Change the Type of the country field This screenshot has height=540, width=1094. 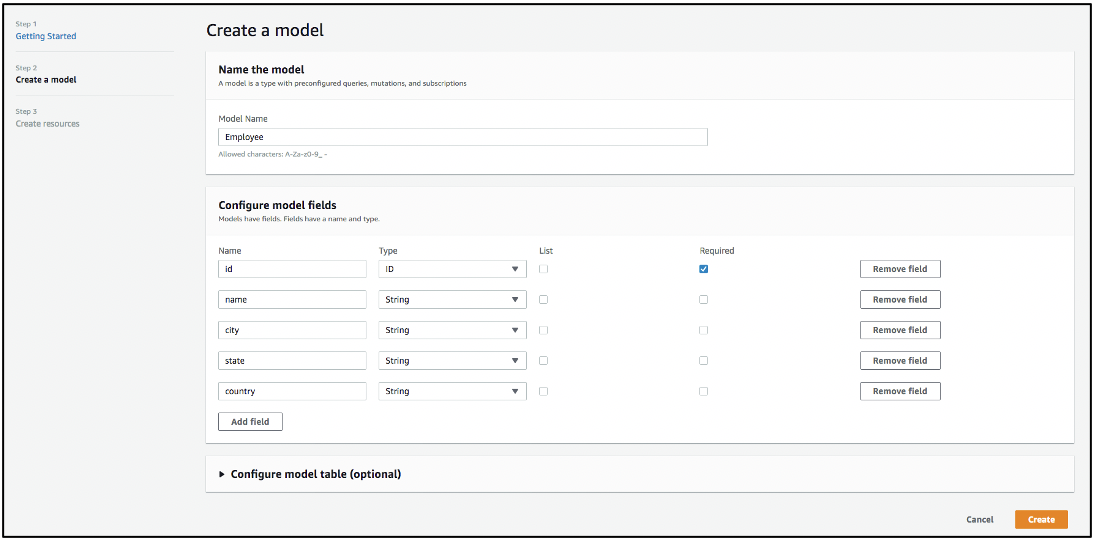[452, 391]
